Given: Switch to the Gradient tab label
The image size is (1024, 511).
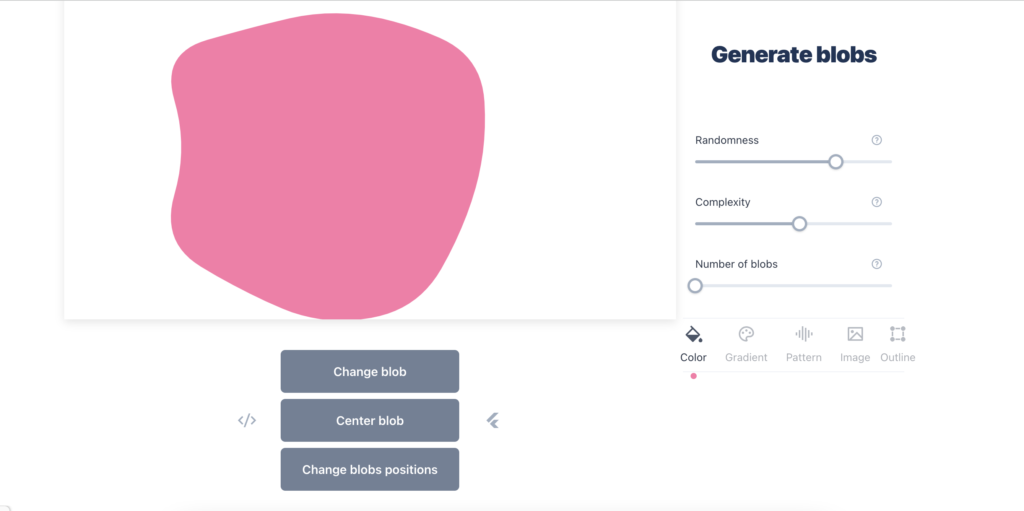Looking at the screenshot, I should (x=746, y=357).
